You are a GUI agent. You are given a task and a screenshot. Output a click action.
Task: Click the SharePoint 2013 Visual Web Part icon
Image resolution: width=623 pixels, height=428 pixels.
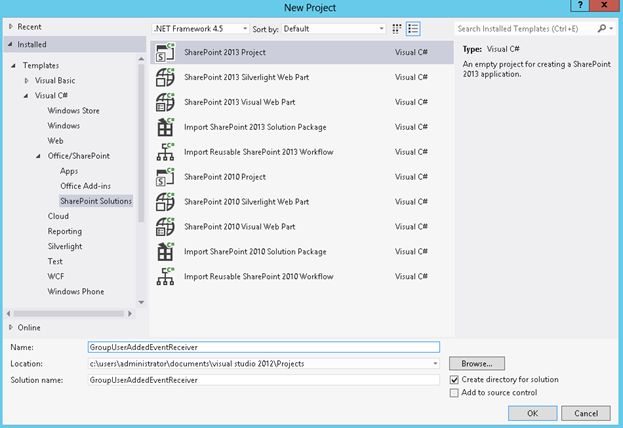tap(165, 102)
